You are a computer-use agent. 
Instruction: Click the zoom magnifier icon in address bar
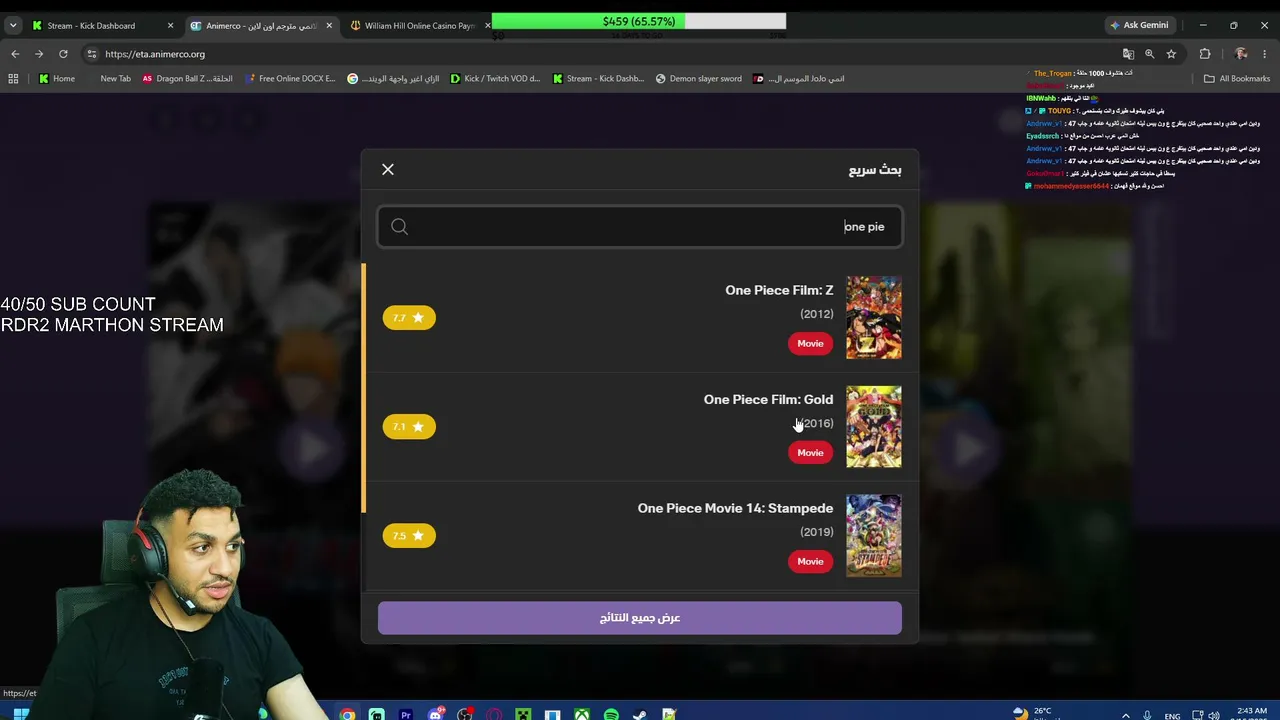click(1149, 54)
